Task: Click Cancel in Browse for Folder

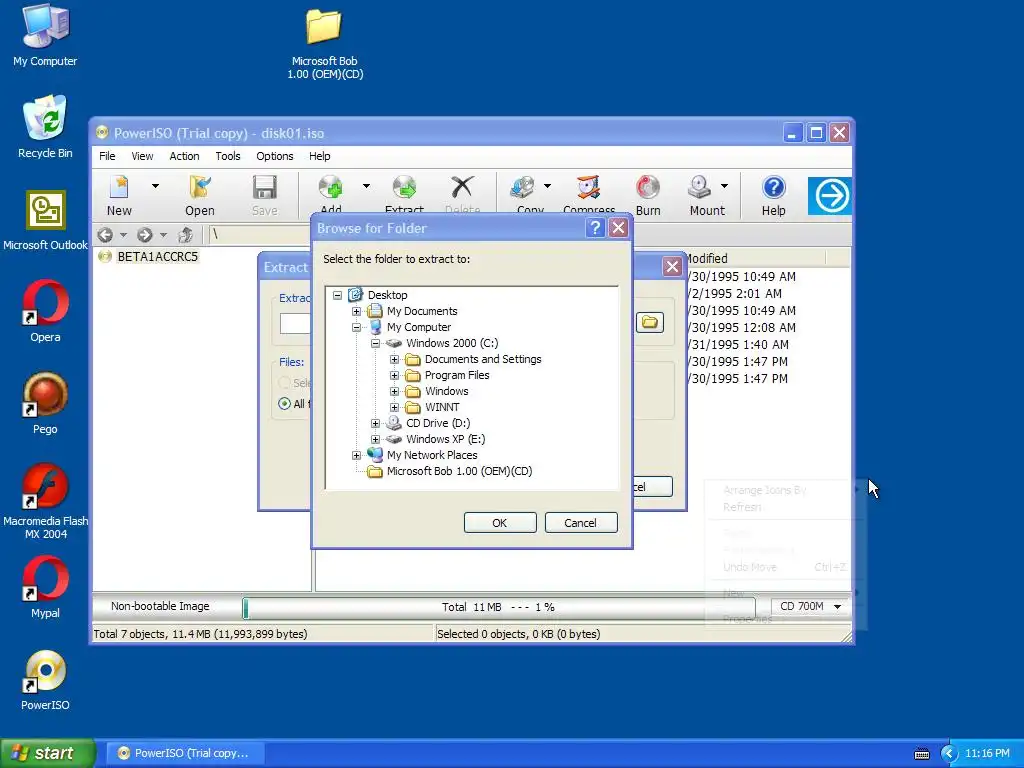Action: [x=581, y=522]
